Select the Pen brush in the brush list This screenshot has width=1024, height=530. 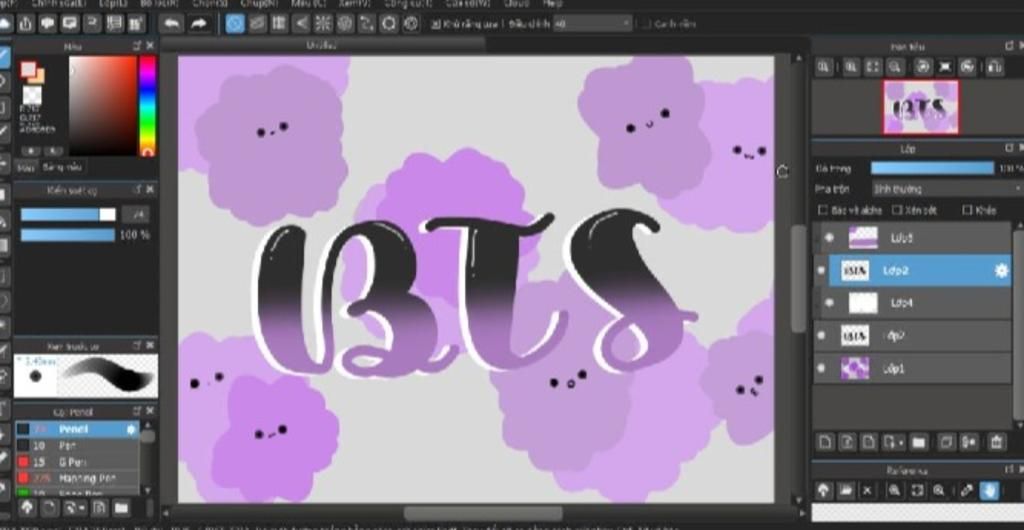[x=77, y=445]
